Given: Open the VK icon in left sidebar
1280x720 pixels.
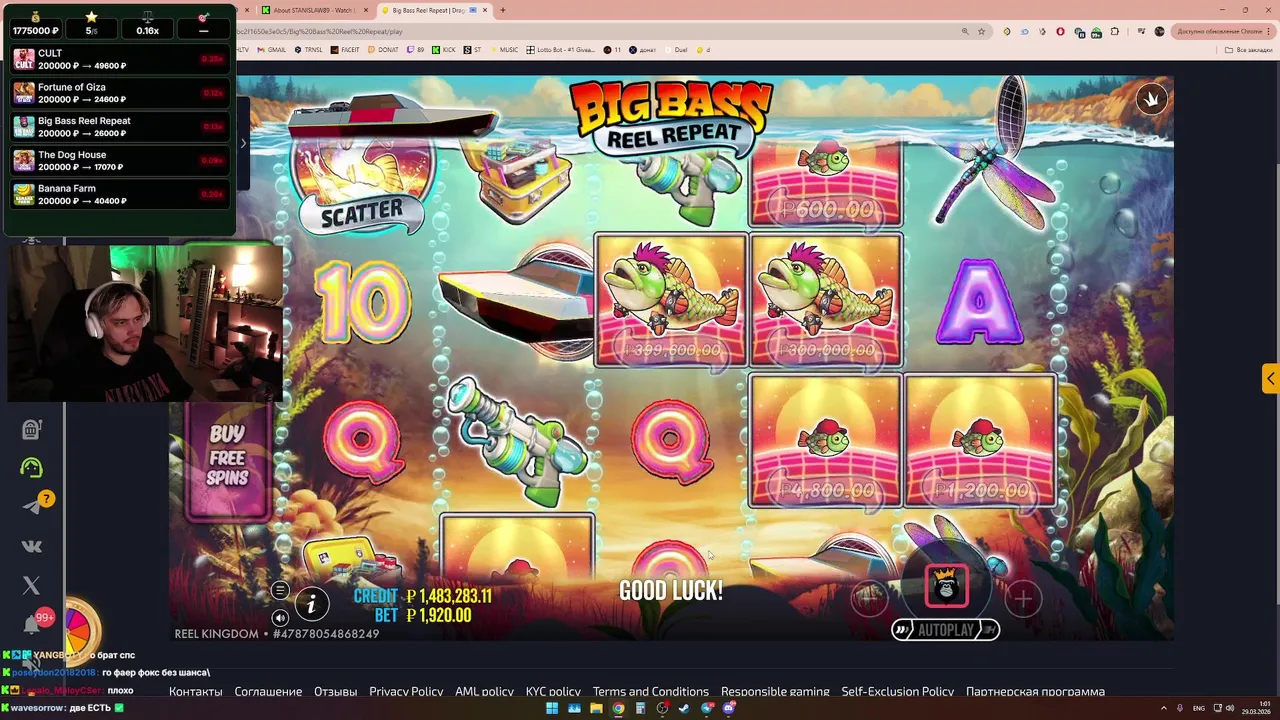Looking at the screenshot, I should click(31, 546).
